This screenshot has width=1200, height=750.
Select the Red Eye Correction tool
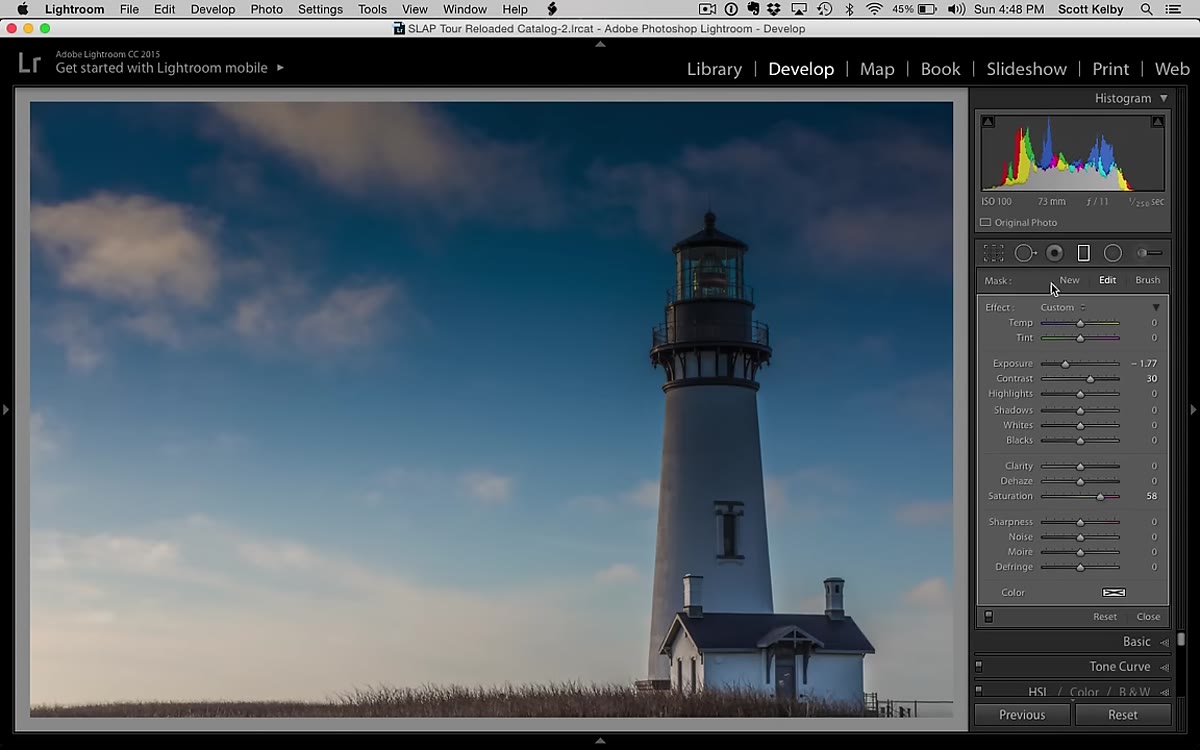pyautogui.click(x=1054, y=253)
